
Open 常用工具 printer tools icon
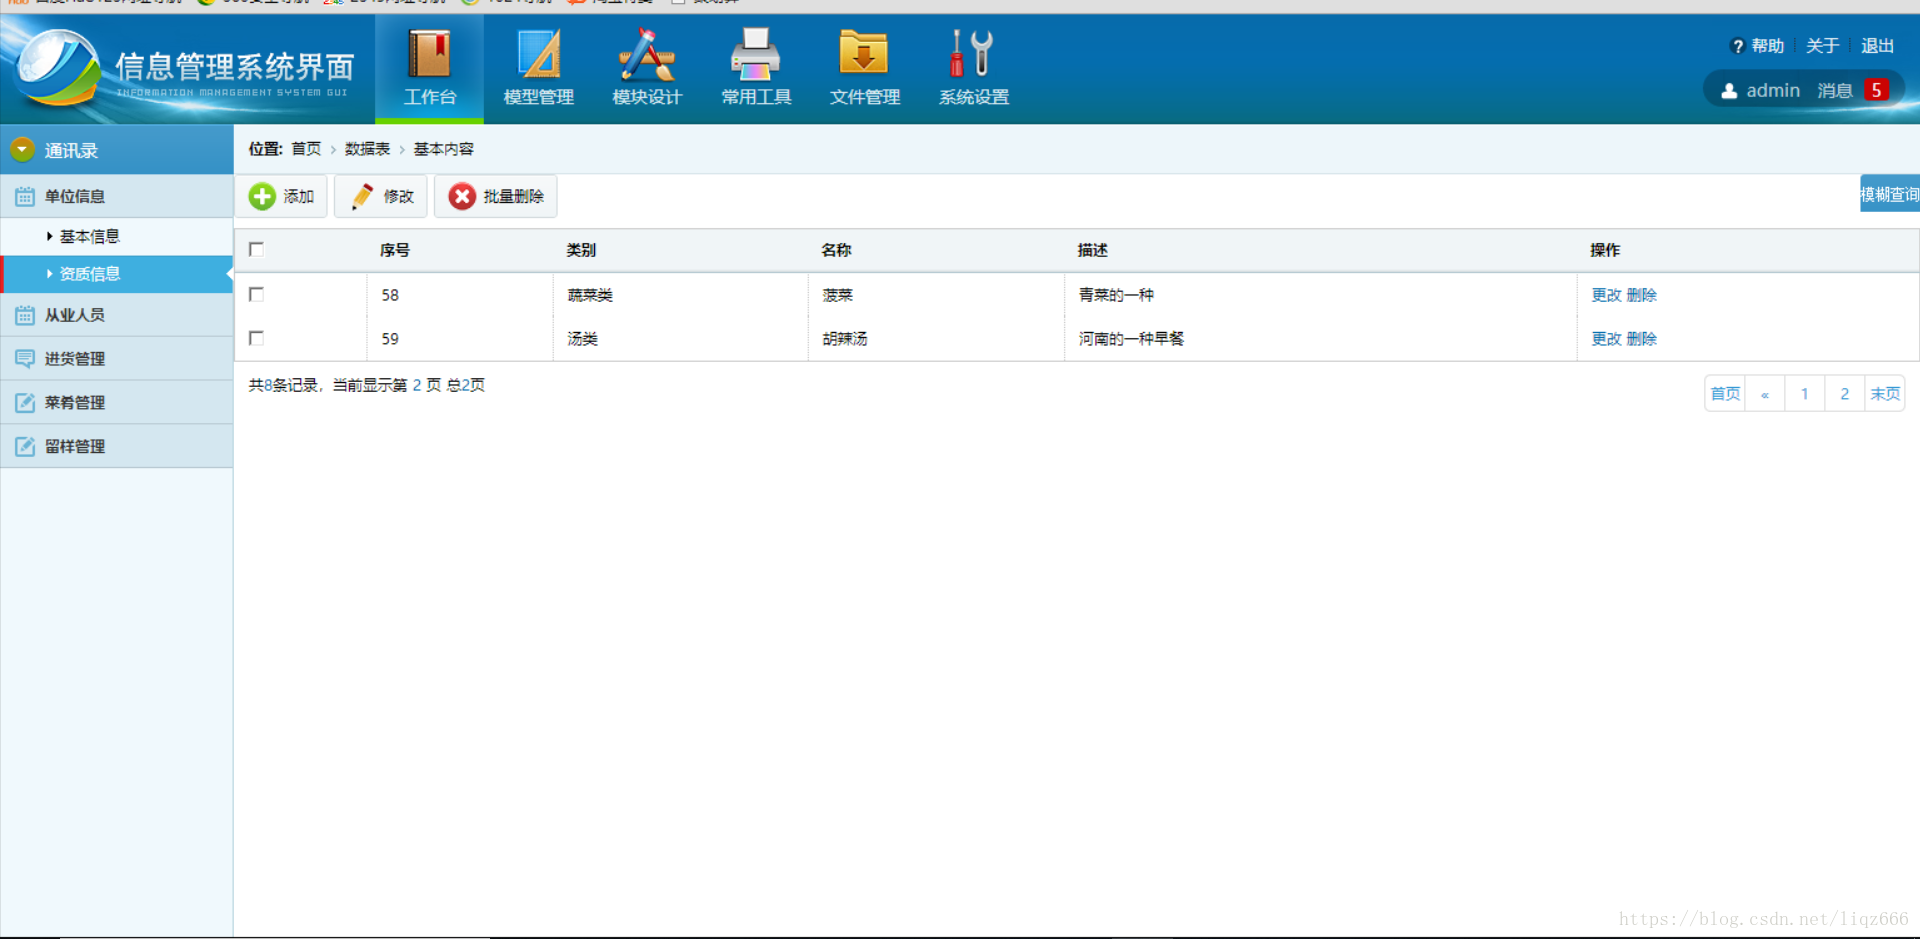(756, 54)
